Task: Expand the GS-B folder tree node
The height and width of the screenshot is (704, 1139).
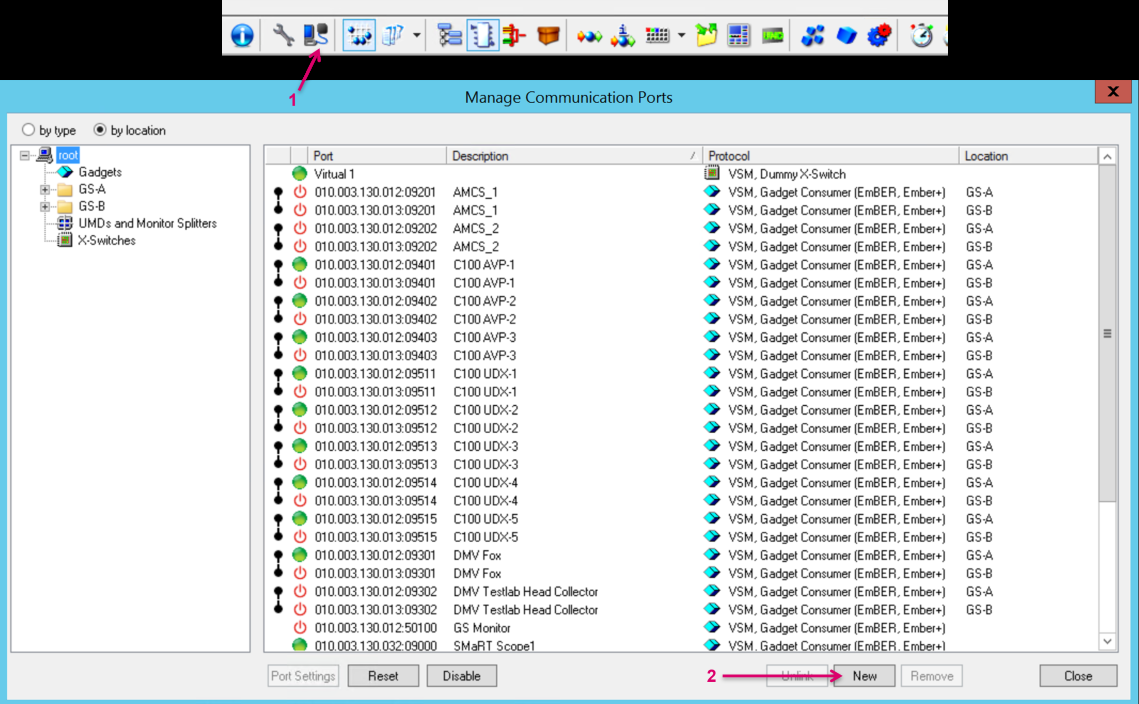Action: (x=45, y=206)
